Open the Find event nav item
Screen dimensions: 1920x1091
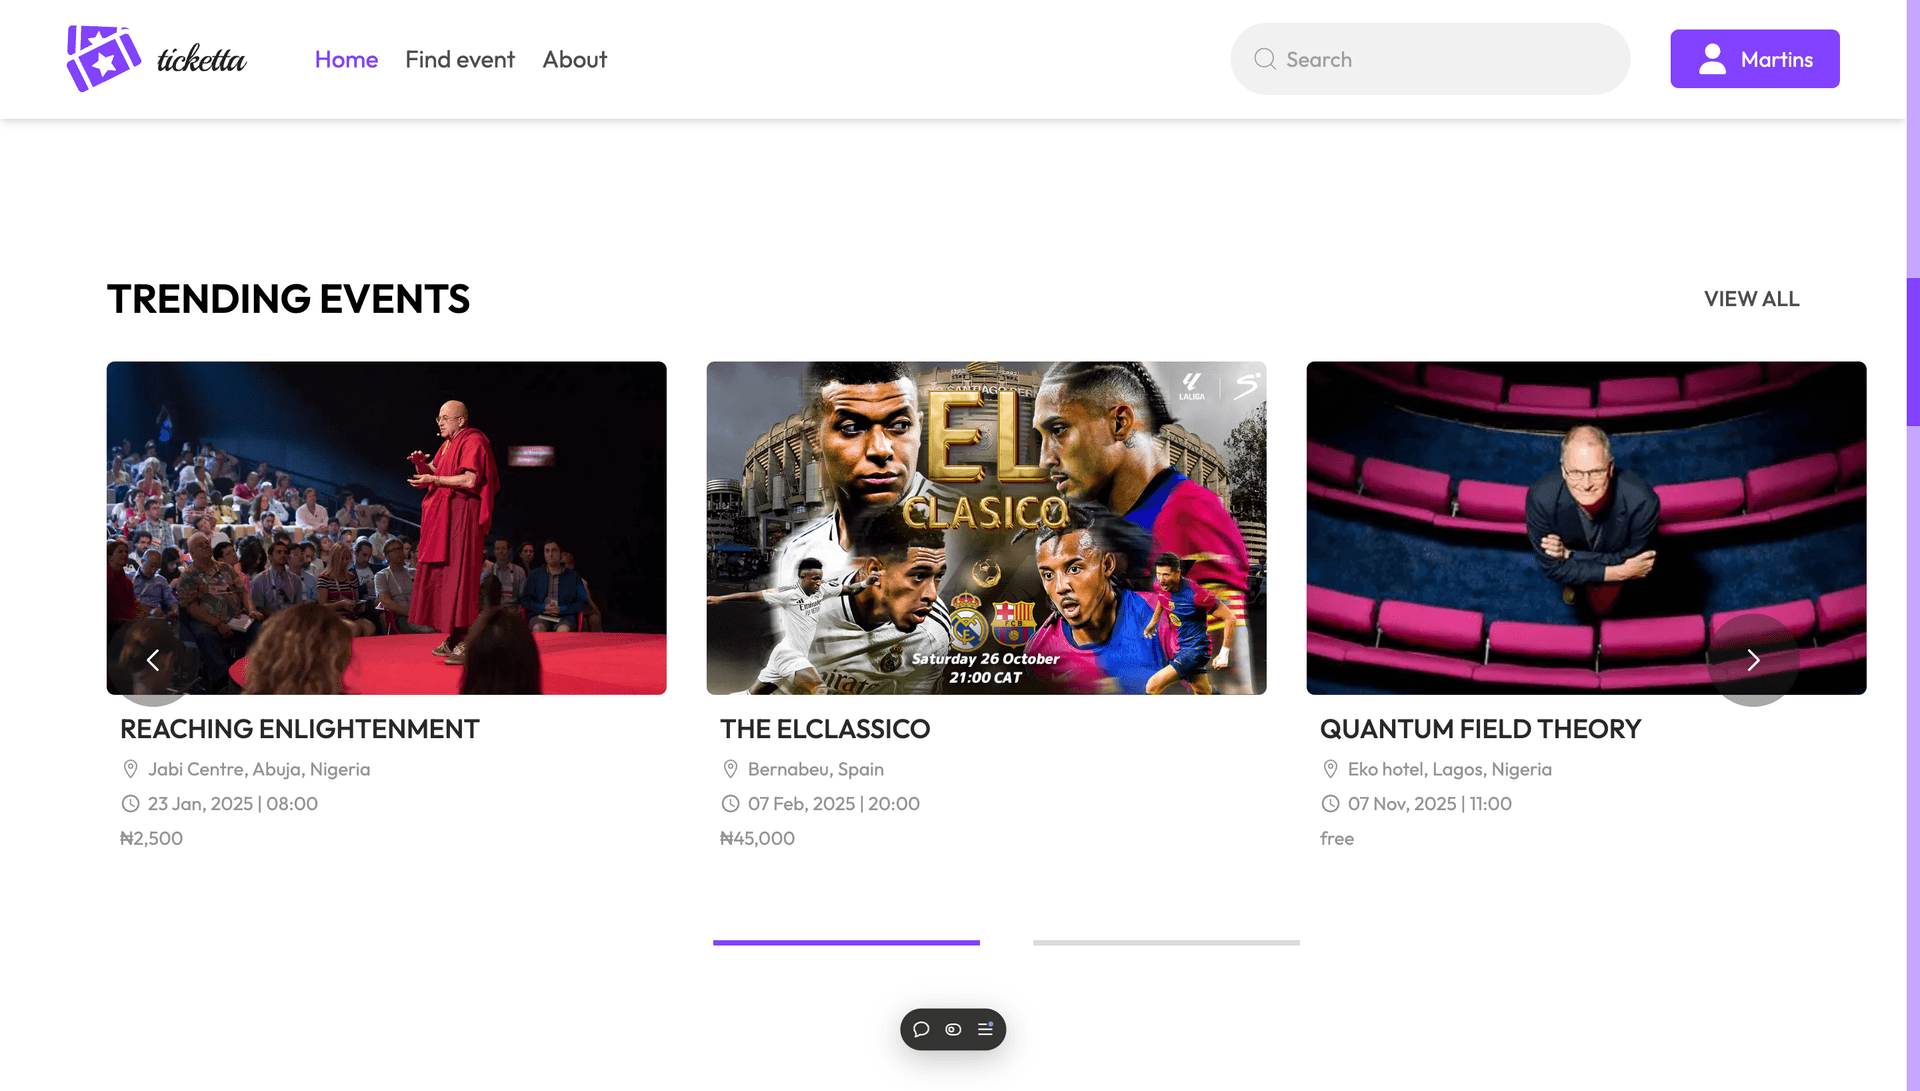(x=460, y=59)
